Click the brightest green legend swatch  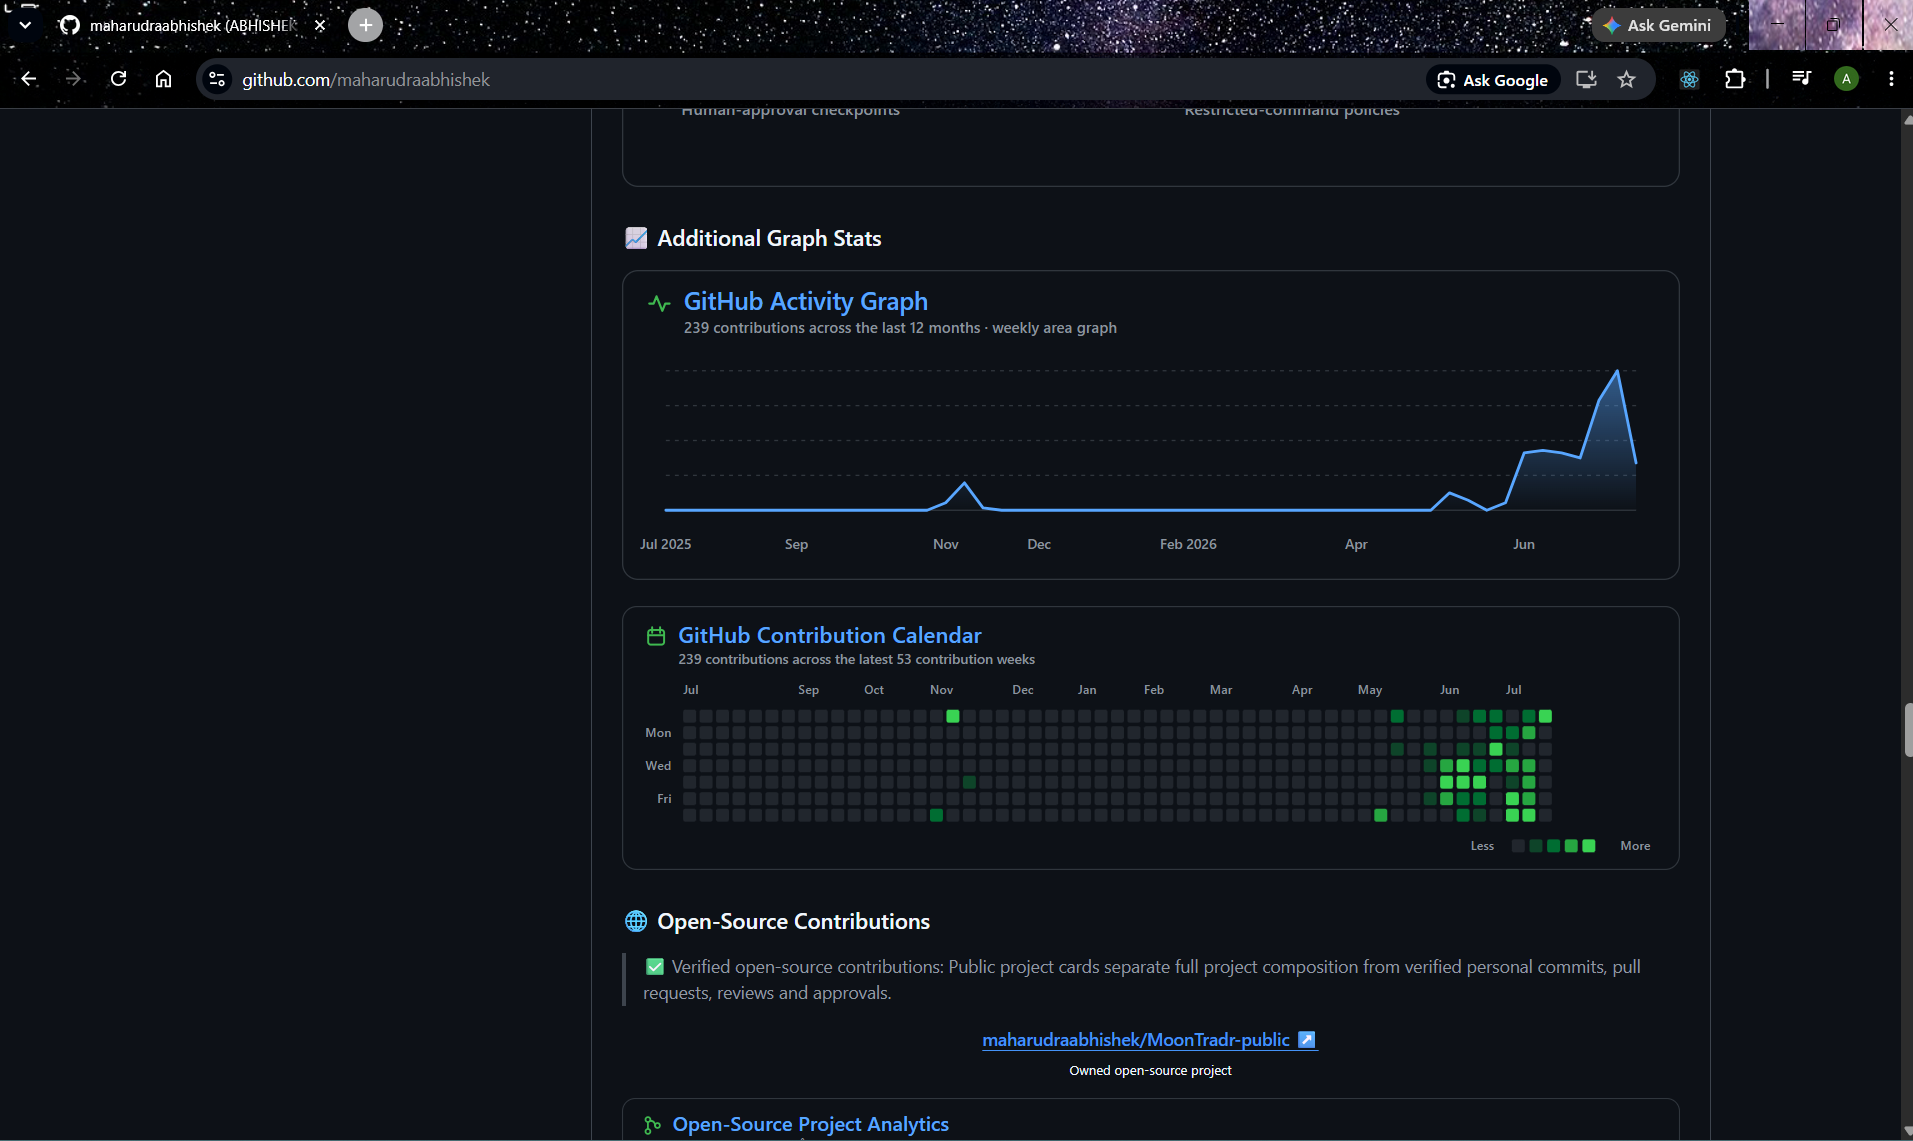(1589, 846)
